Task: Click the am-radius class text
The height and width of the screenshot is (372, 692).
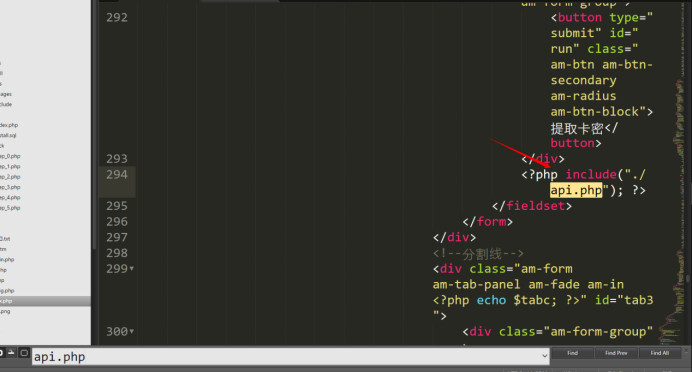Action: (x=583, y=96)
